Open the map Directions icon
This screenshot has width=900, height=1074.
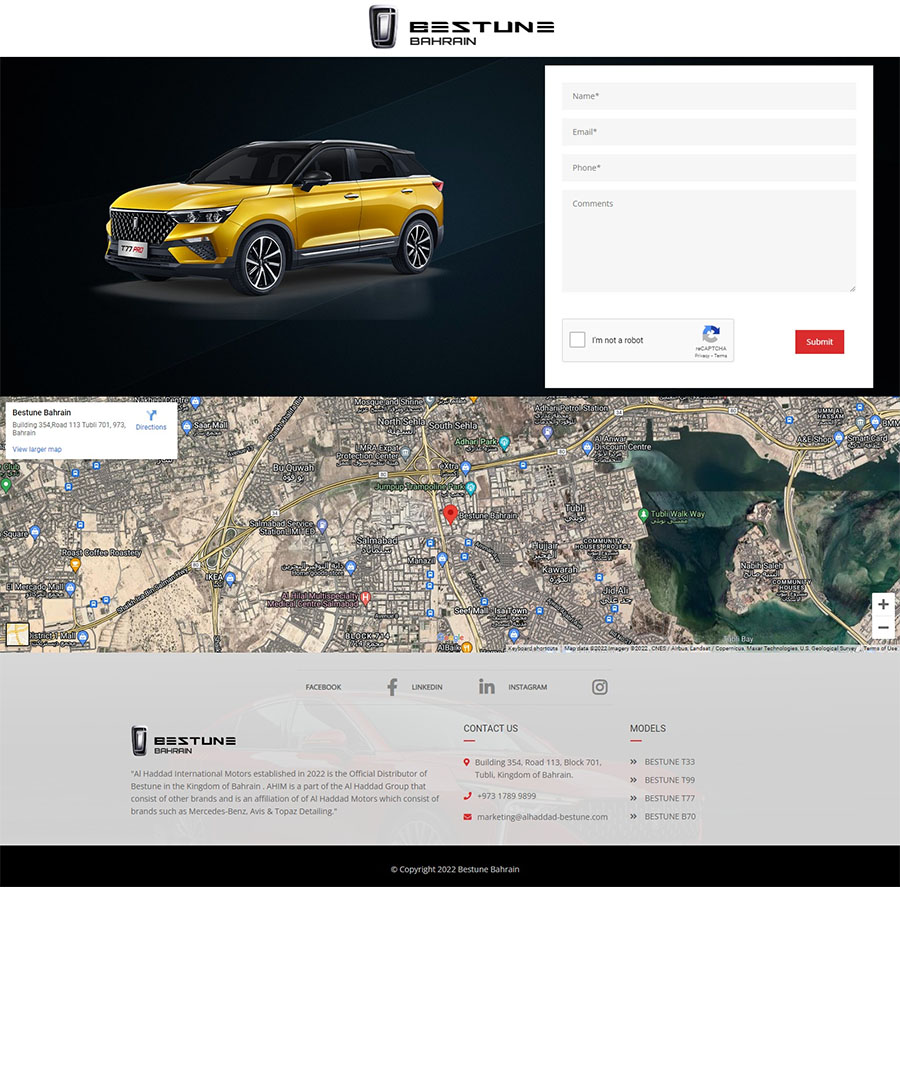tap(151, 416)
